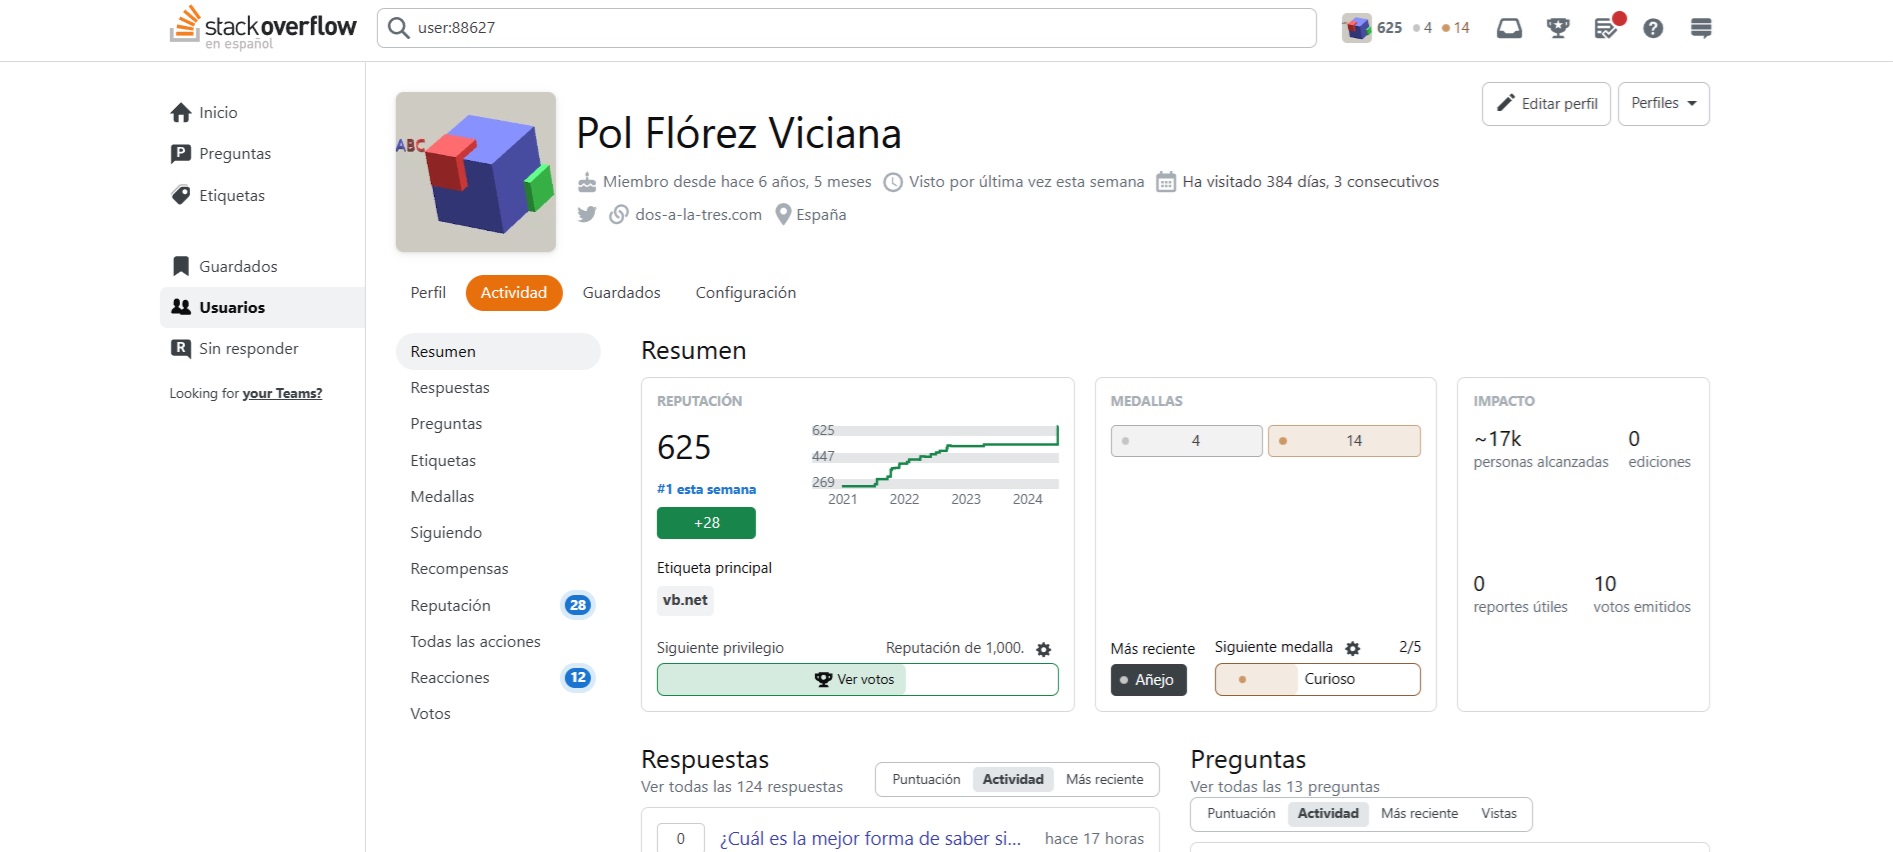Select Recompensas in activity menu
The image size is (1893, 852).
(x=498, y=568)
